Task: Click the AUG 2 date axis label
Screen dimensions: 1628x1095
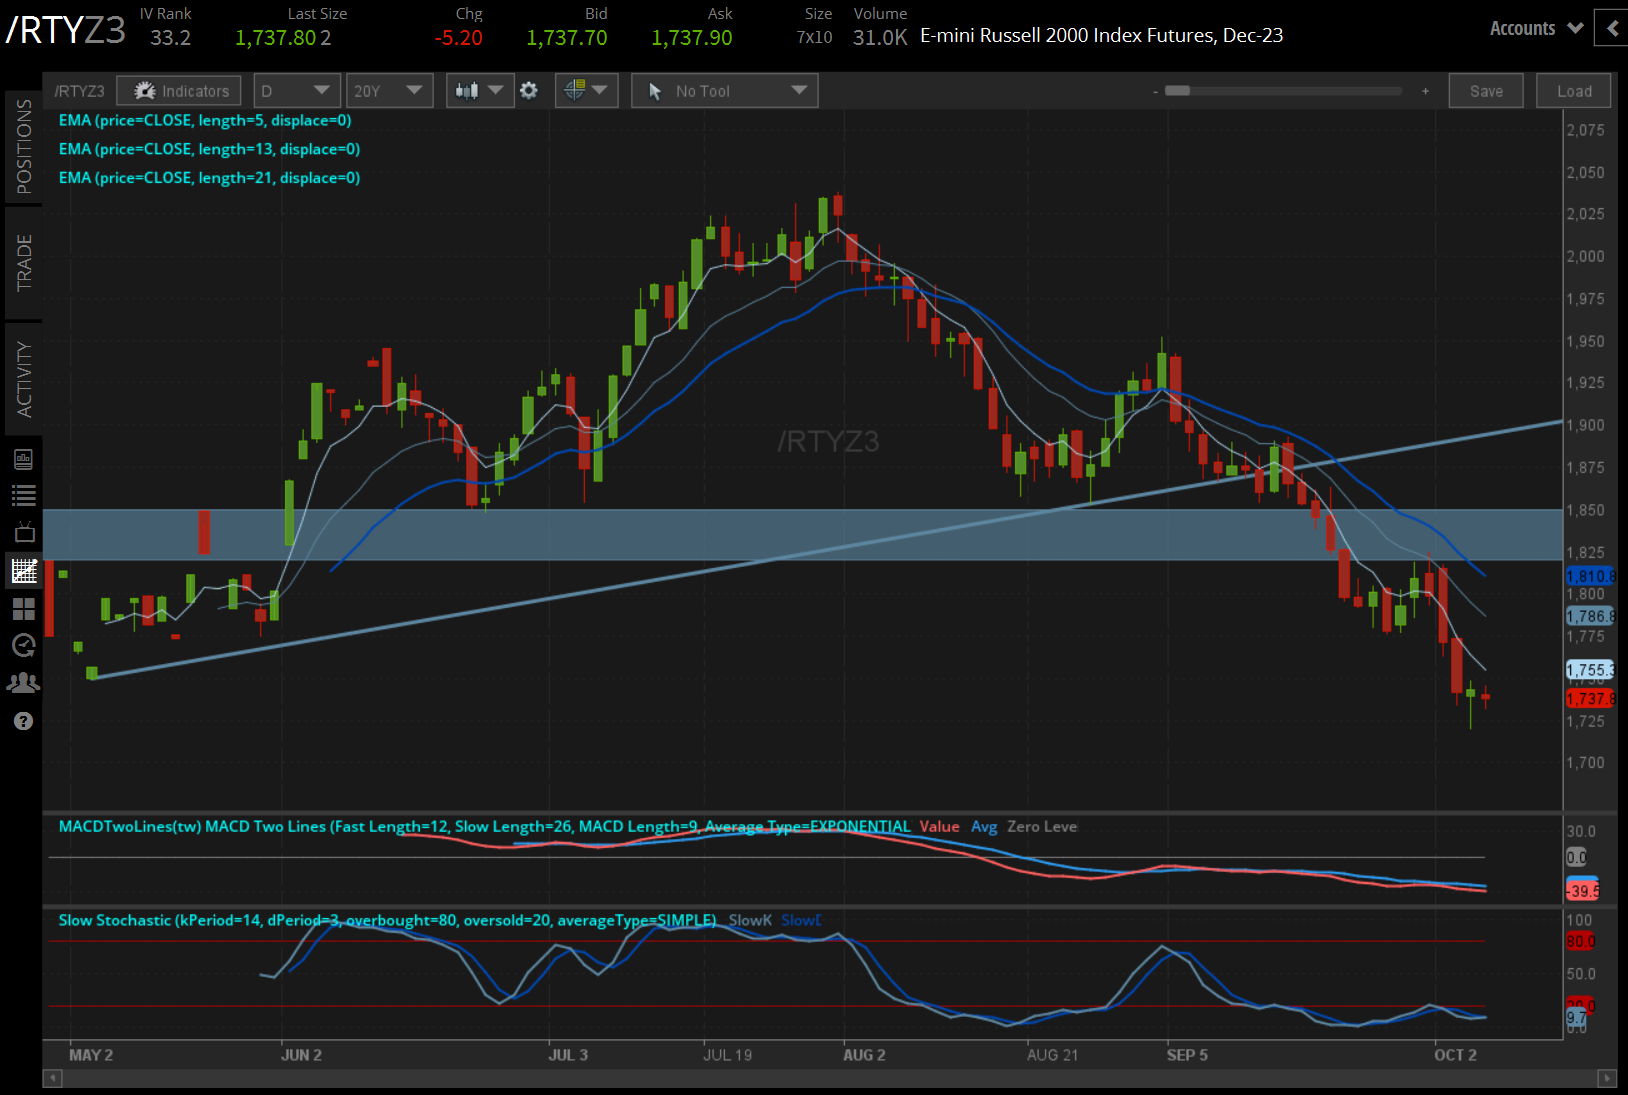Action: click(x=864, y=1055)
